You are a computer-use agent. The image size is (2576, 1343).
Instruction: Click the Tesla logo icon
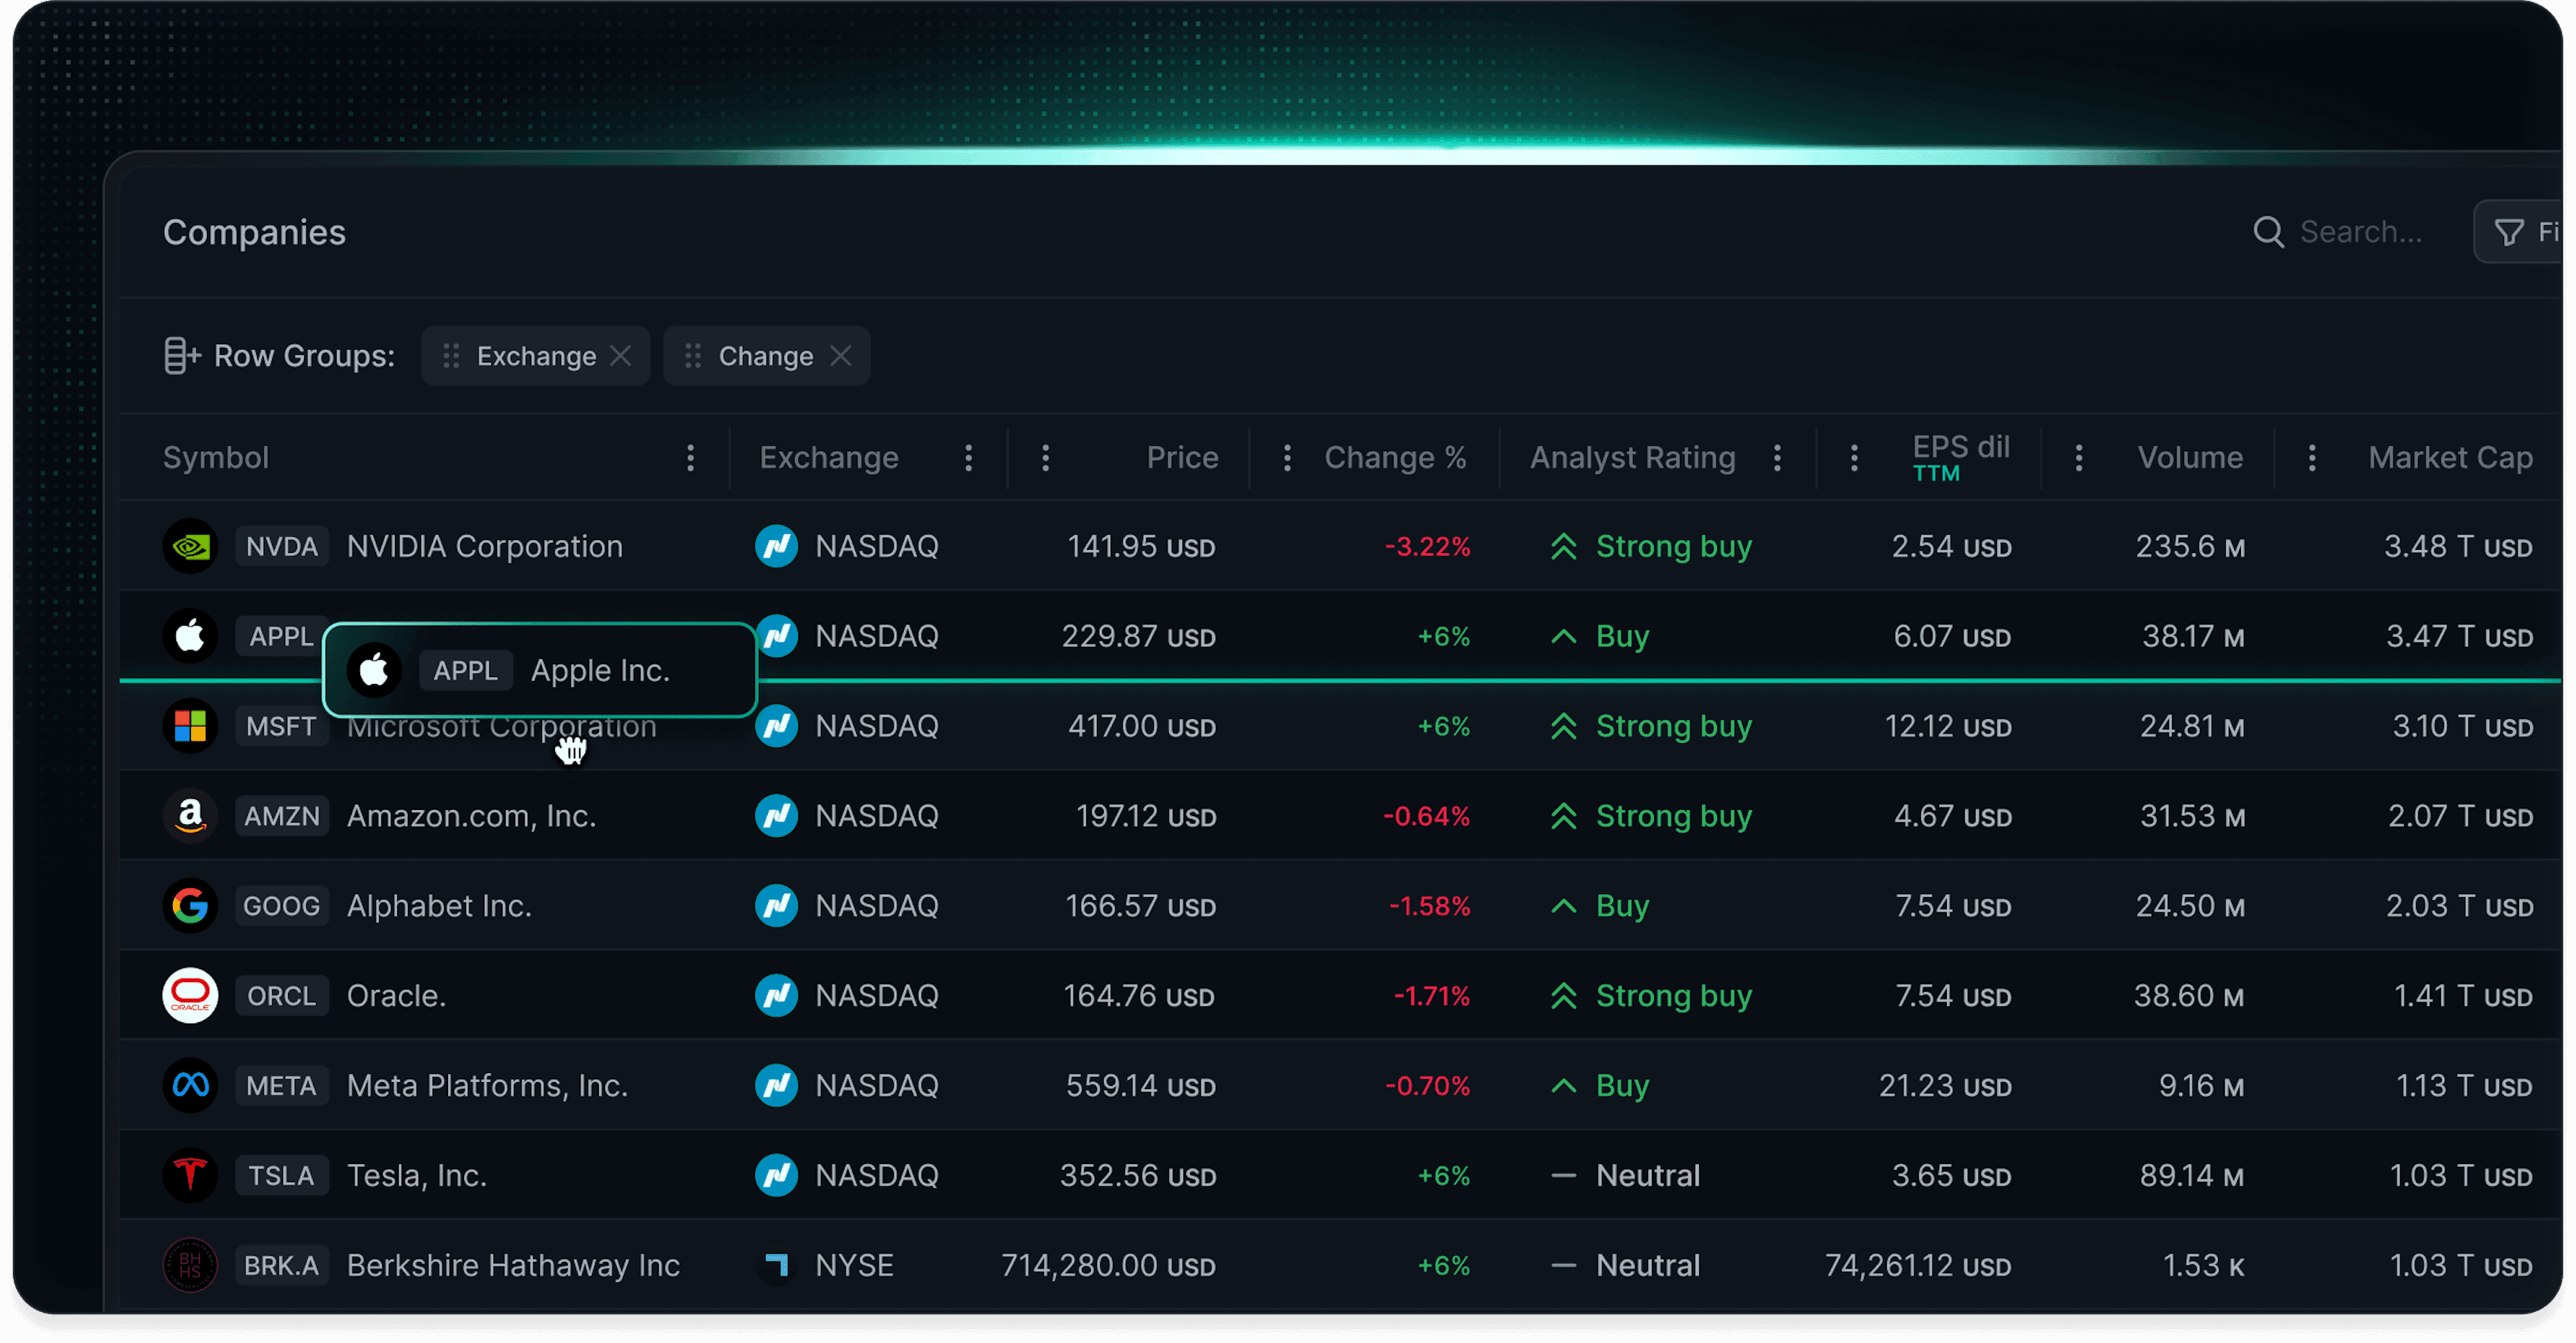click(x=190, y=1175)
